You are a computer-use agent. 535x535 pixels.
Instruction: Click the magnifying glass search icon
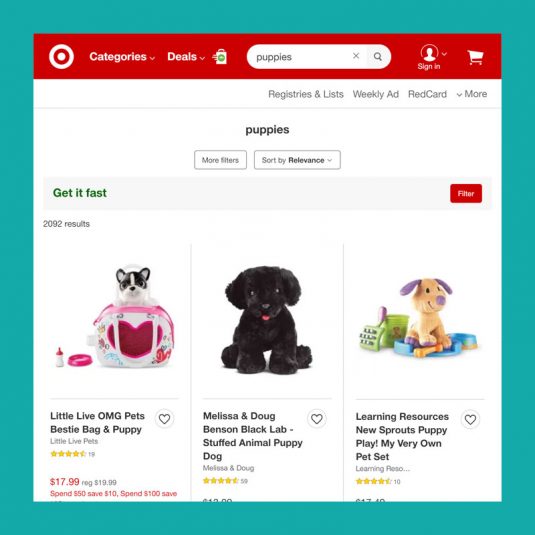(x=378, y=57)
